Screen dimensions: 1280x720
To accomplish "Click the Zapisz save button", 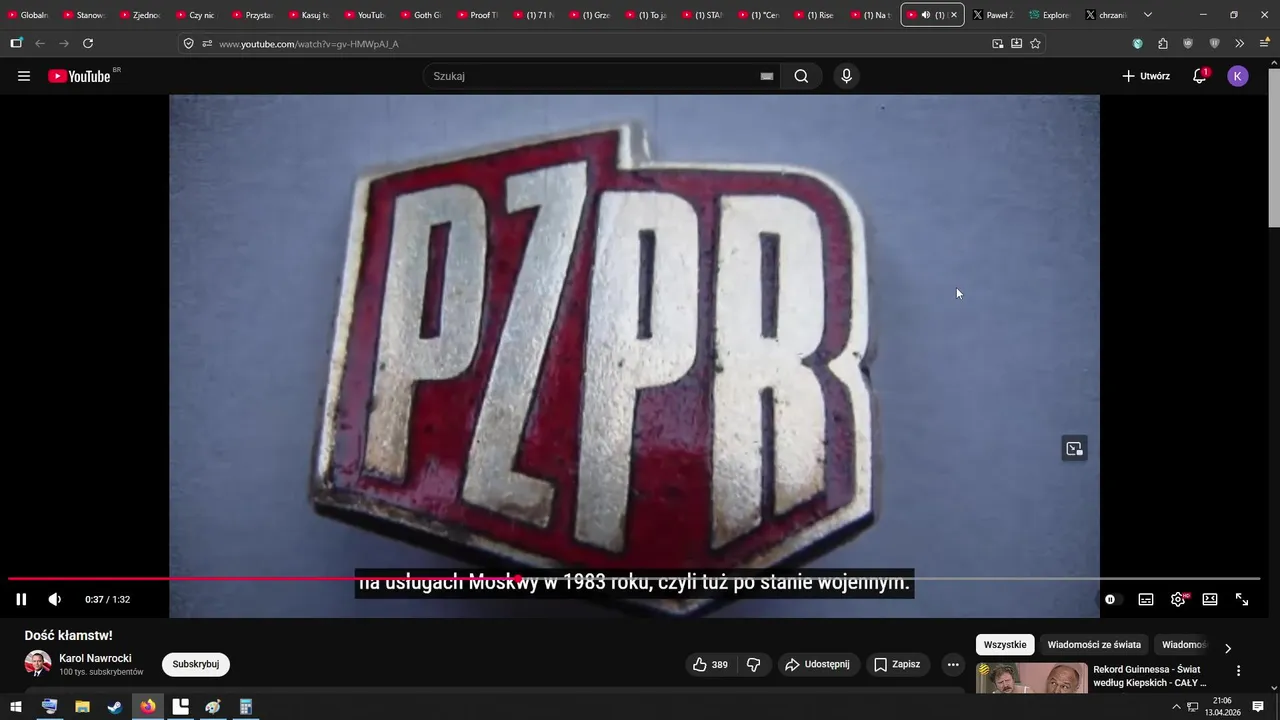I will [897, 664].
